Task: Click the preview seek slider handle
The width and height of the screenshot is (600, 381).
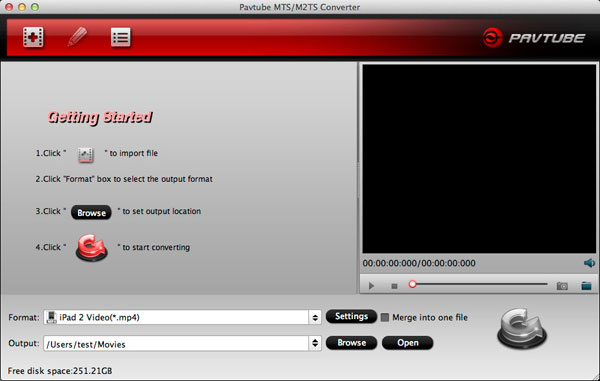Action: 412,284
